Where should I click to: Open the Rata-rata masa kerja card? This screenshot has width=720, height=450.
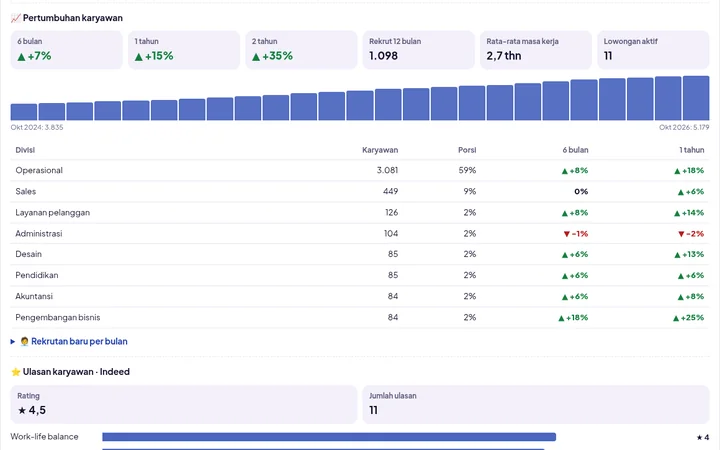click(536, 50)
